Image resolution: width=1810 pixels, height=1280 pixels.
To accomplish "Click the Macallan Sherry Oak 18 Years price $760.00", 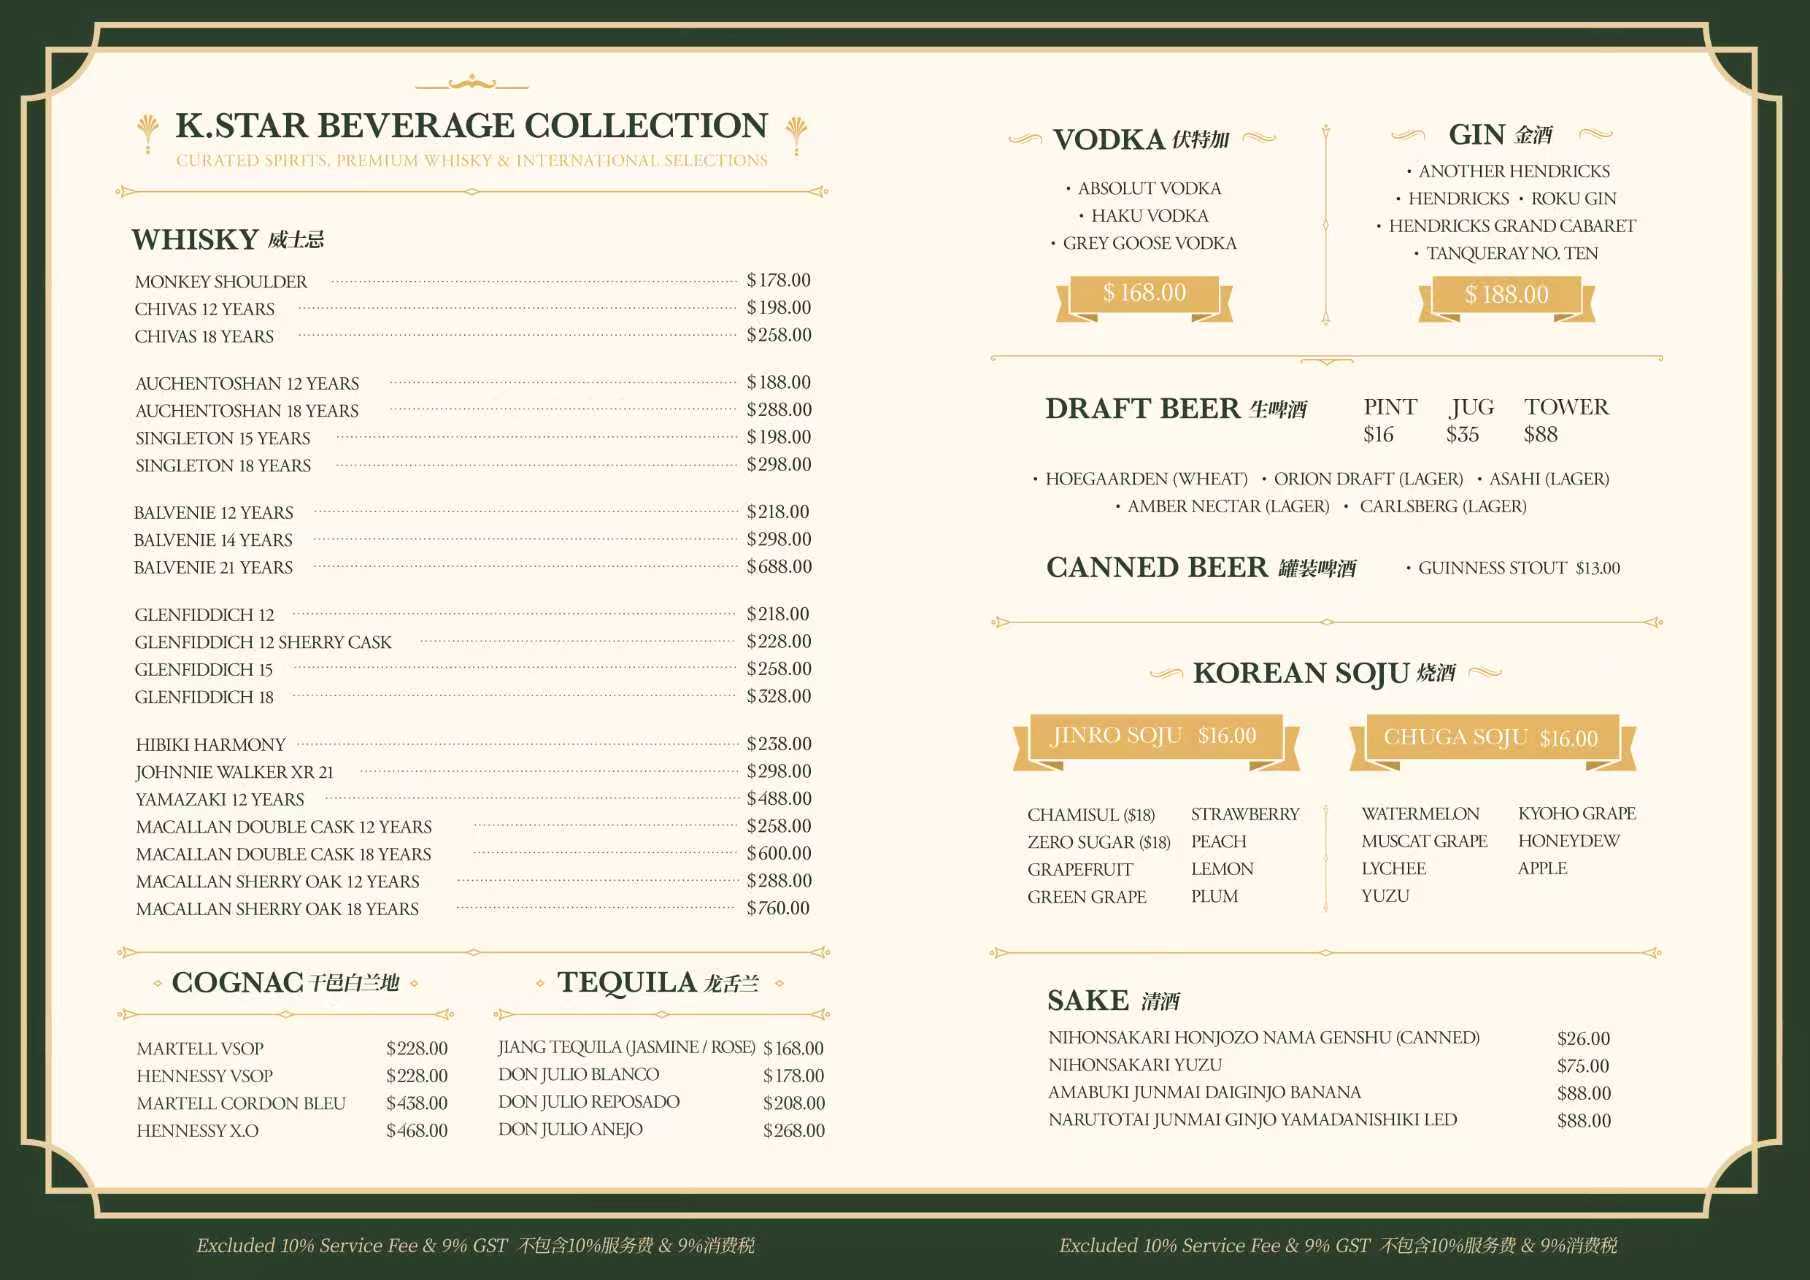I will 779,908.
